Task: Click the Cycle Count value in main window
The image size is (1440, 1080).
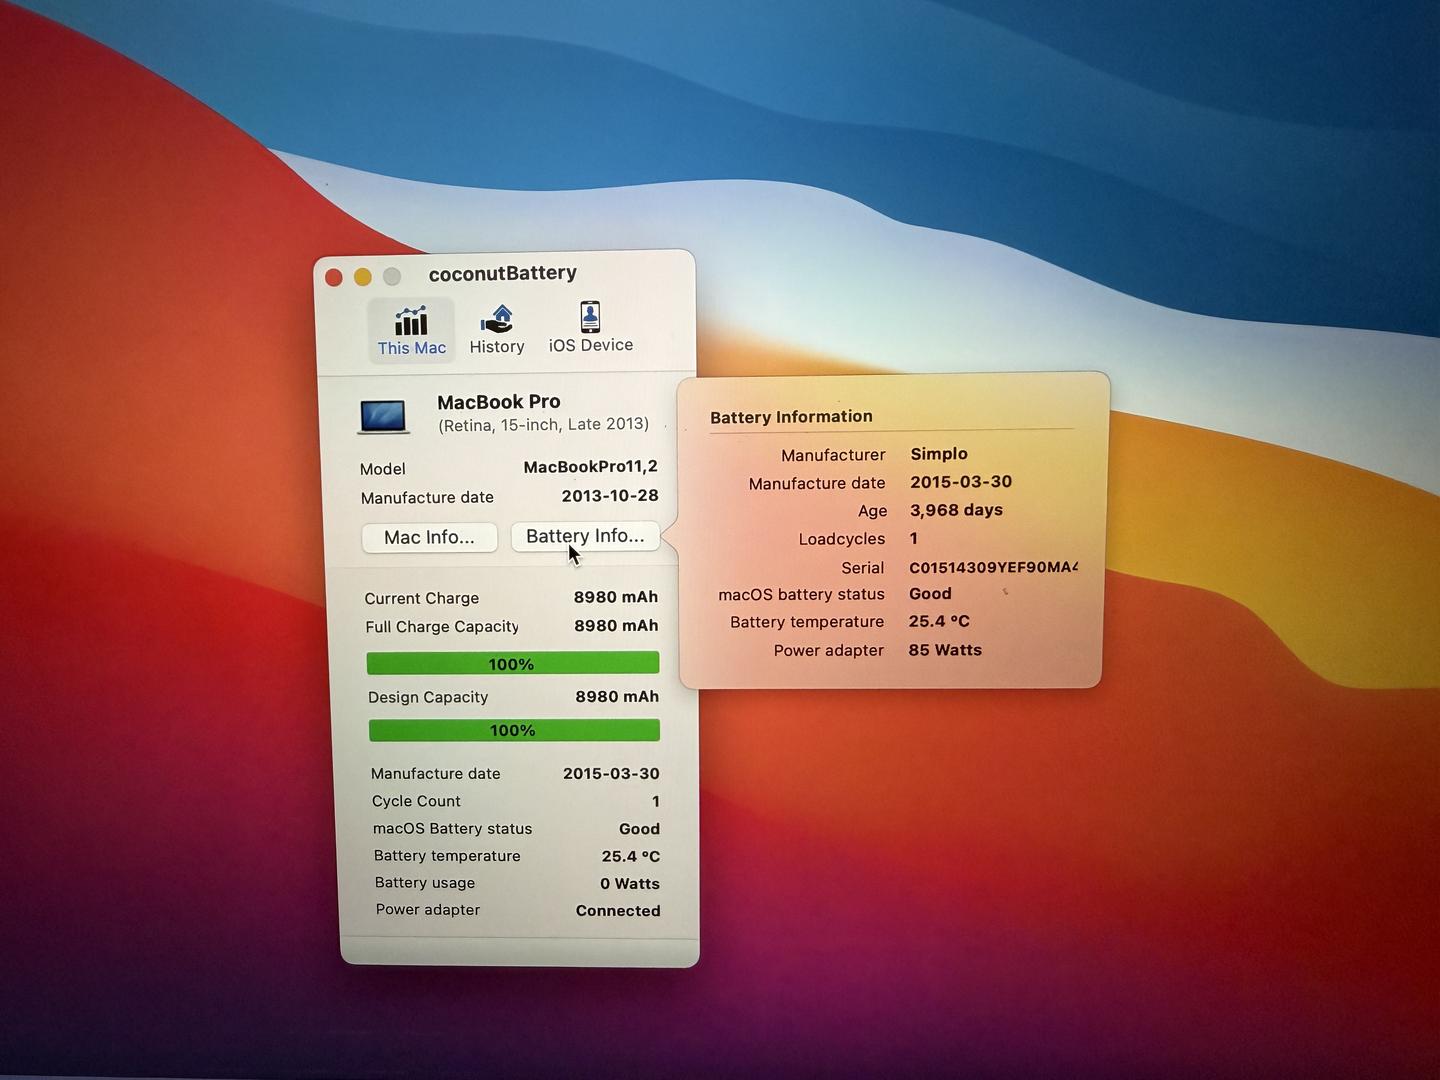Action: tap(655, 801)
